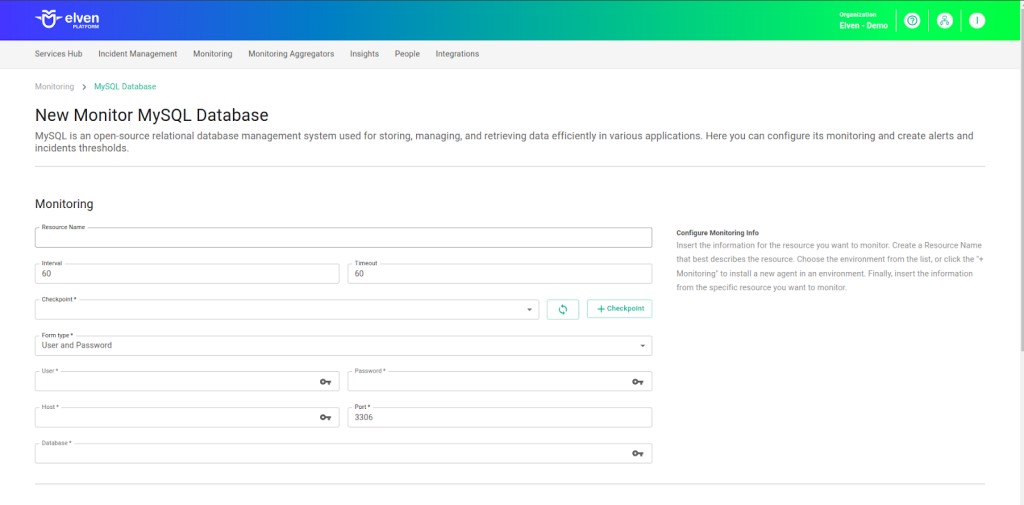Go to the Integrations menu

457,54
